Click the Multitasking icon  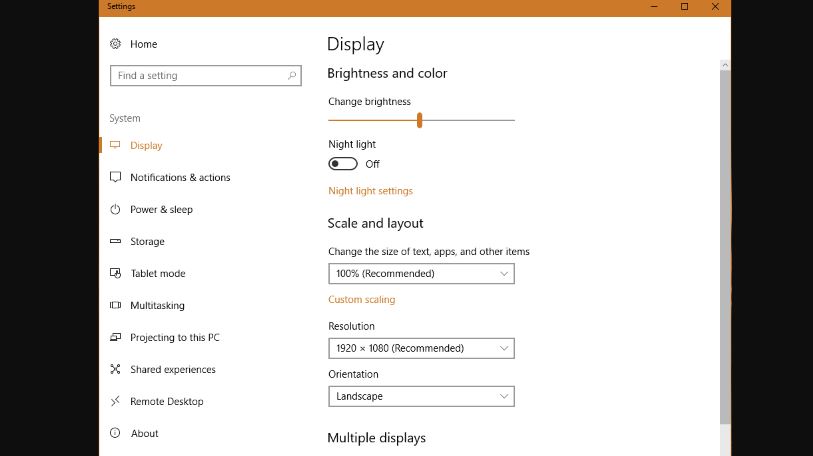click(115, 305)
